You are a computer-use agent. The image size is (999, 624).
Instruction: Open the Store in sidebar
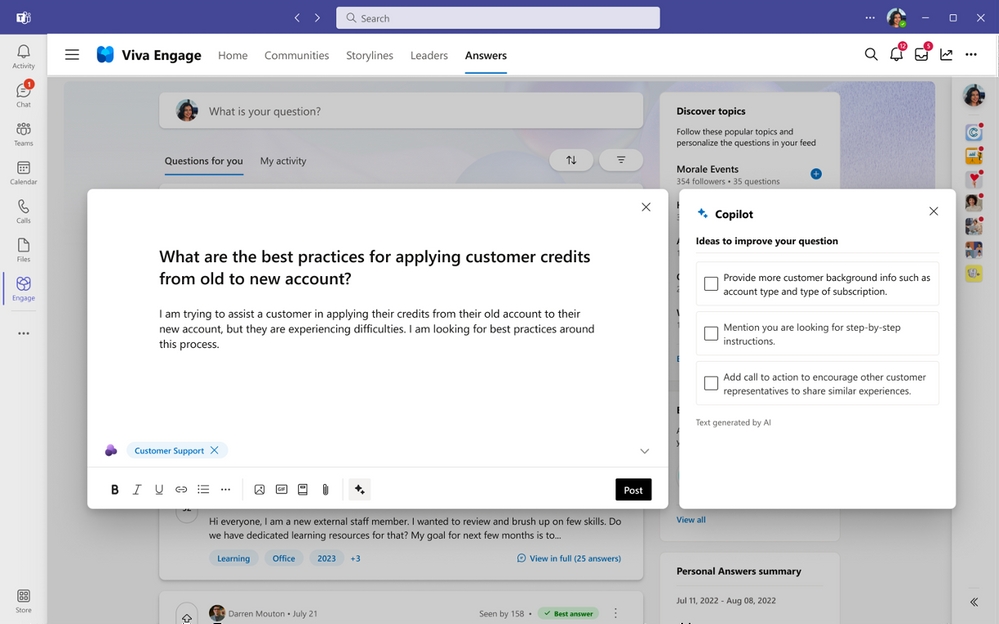tap(24, 600)
